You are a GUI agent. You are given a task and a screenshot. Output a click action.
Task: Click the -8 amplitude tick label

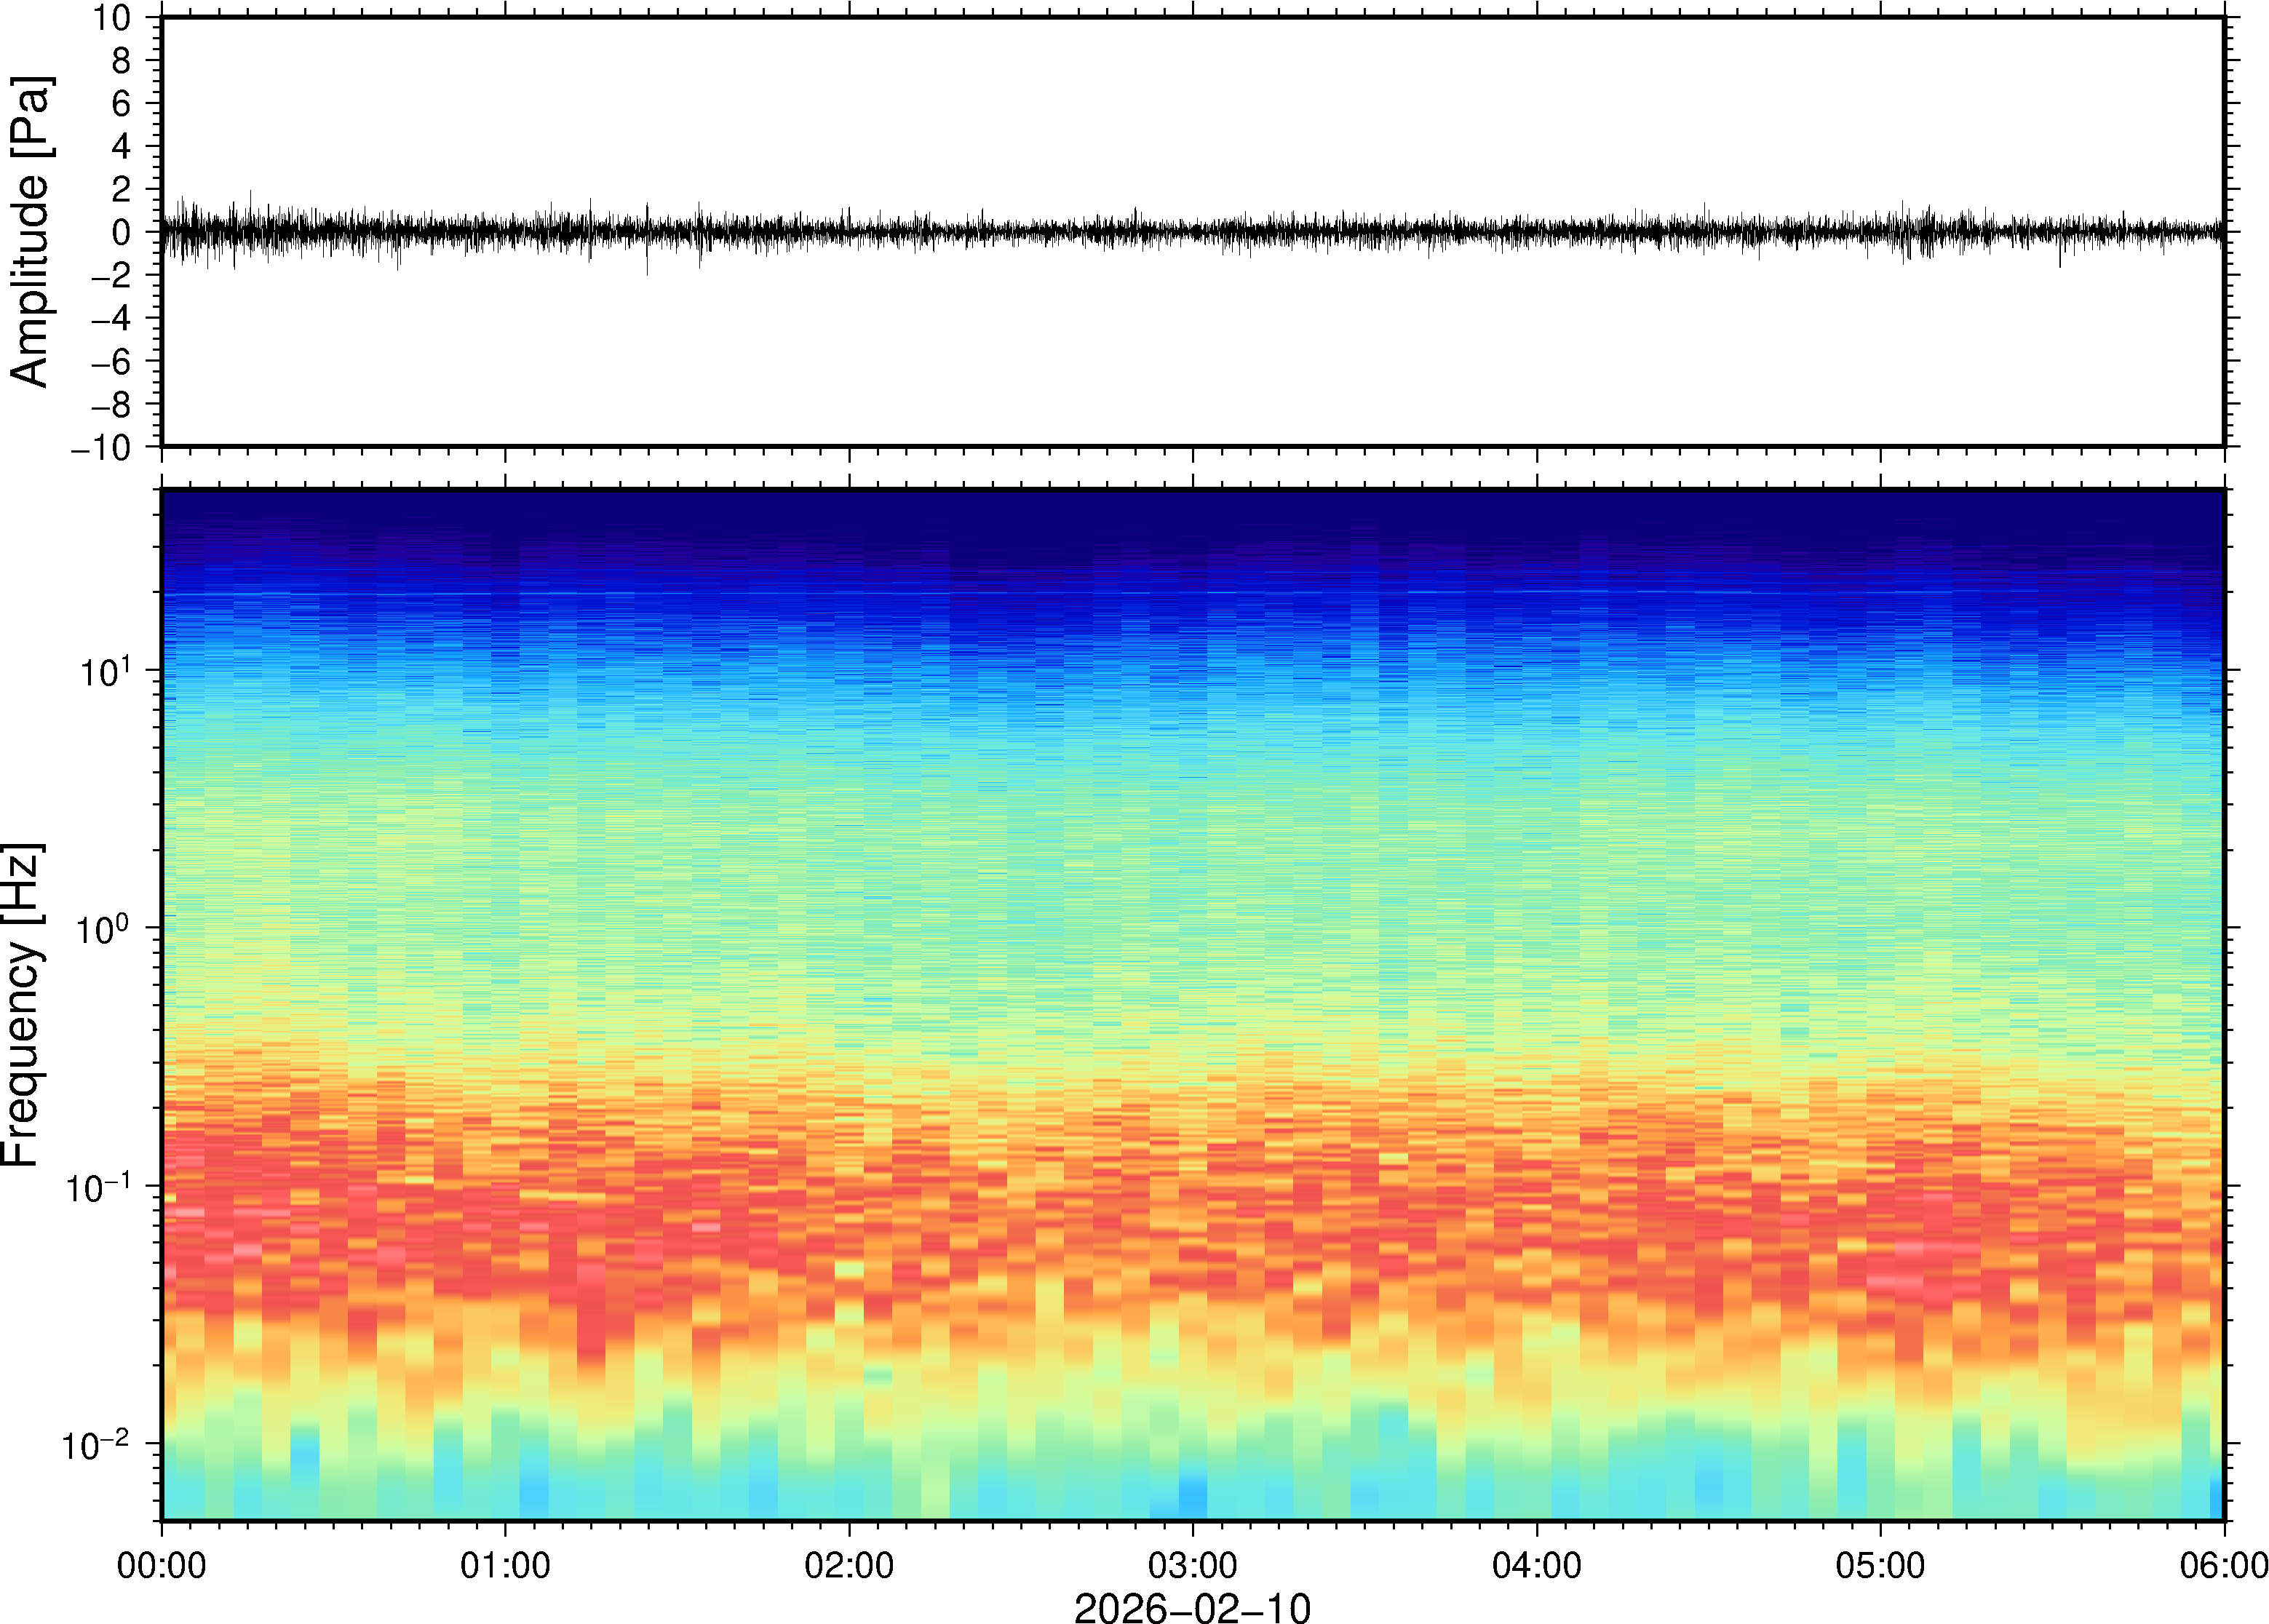[x=111, y=405]
